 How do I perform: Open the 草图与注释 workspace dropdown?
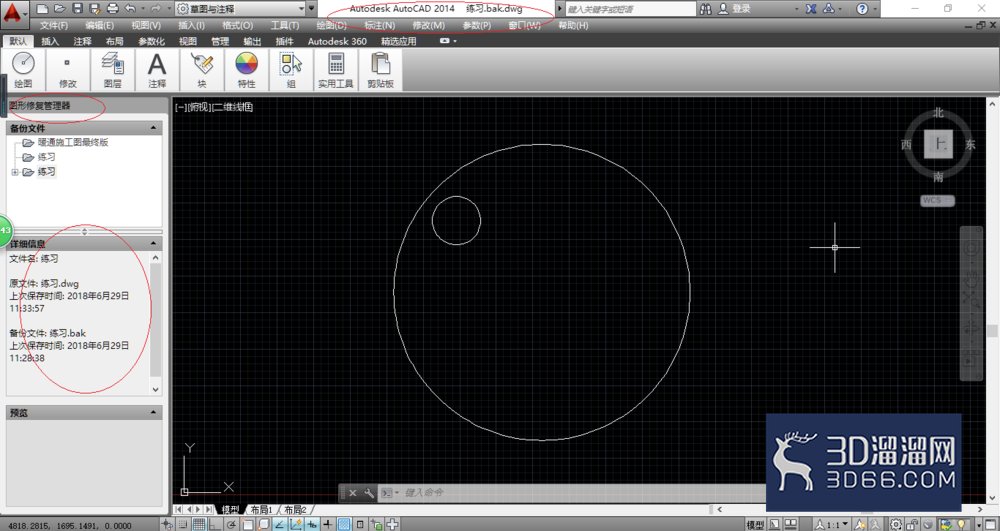(241, 9)
